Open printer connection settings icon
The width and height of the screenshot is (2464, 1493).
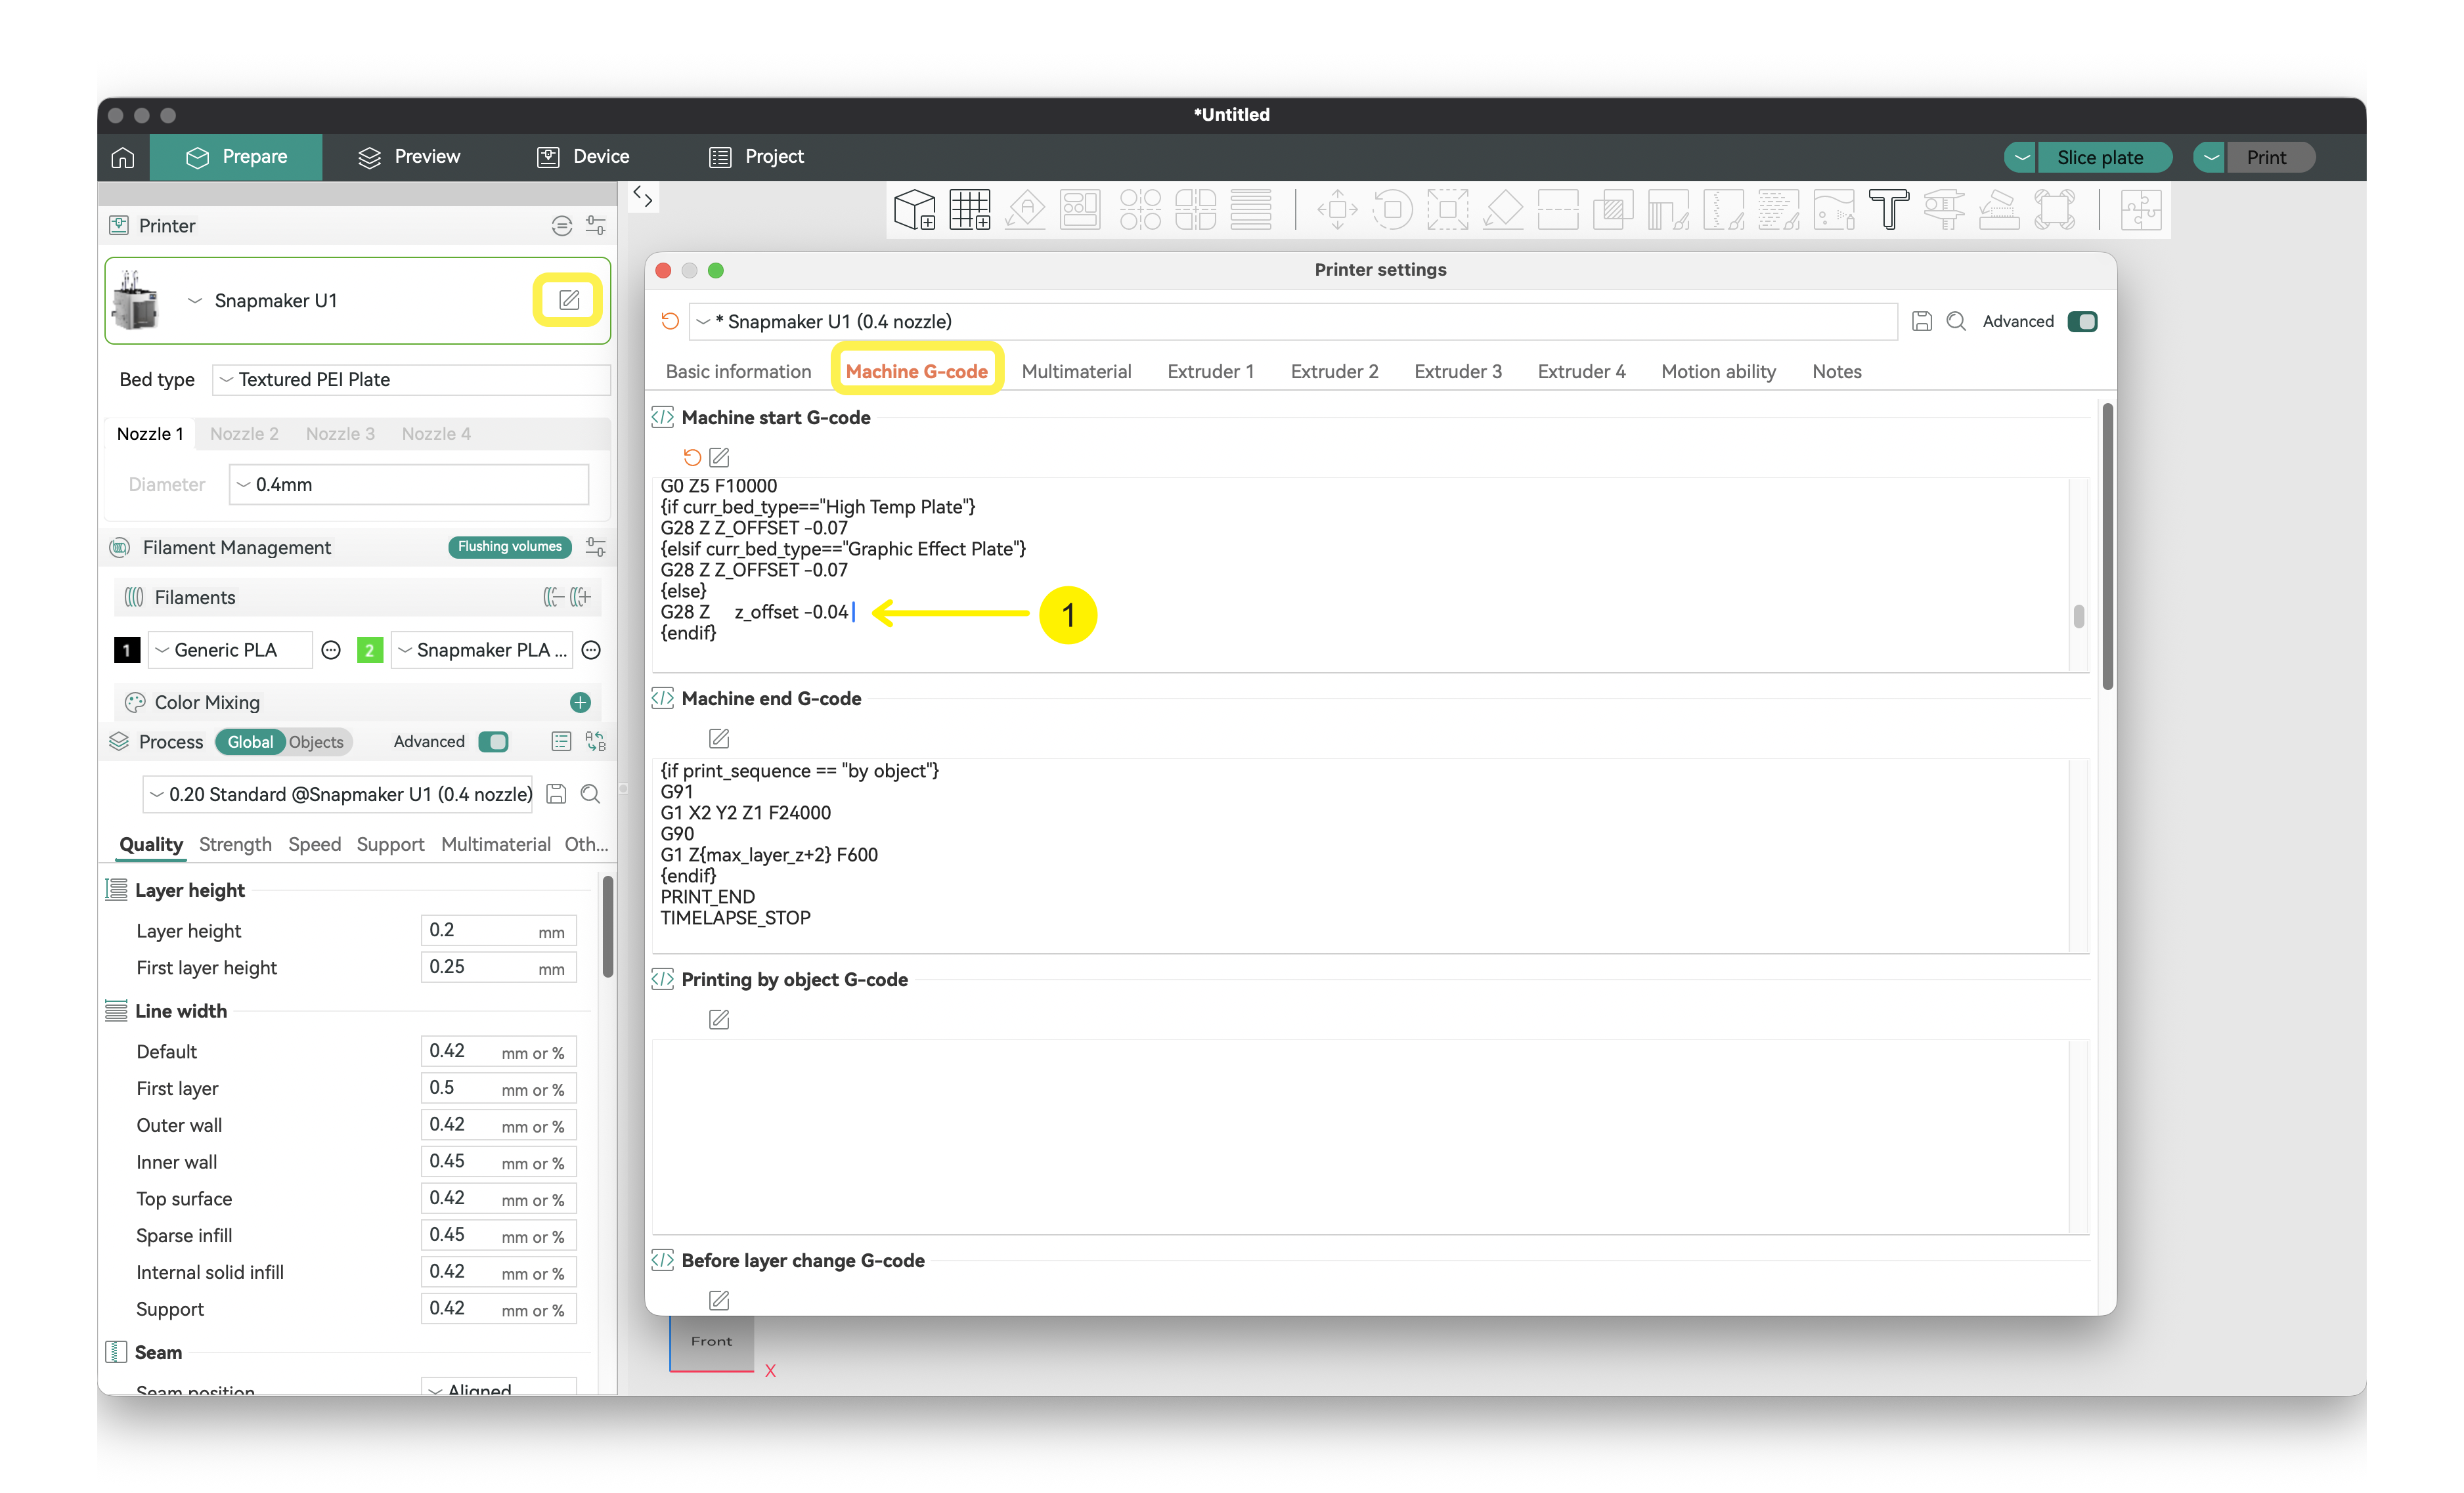[x=562, y=226]
